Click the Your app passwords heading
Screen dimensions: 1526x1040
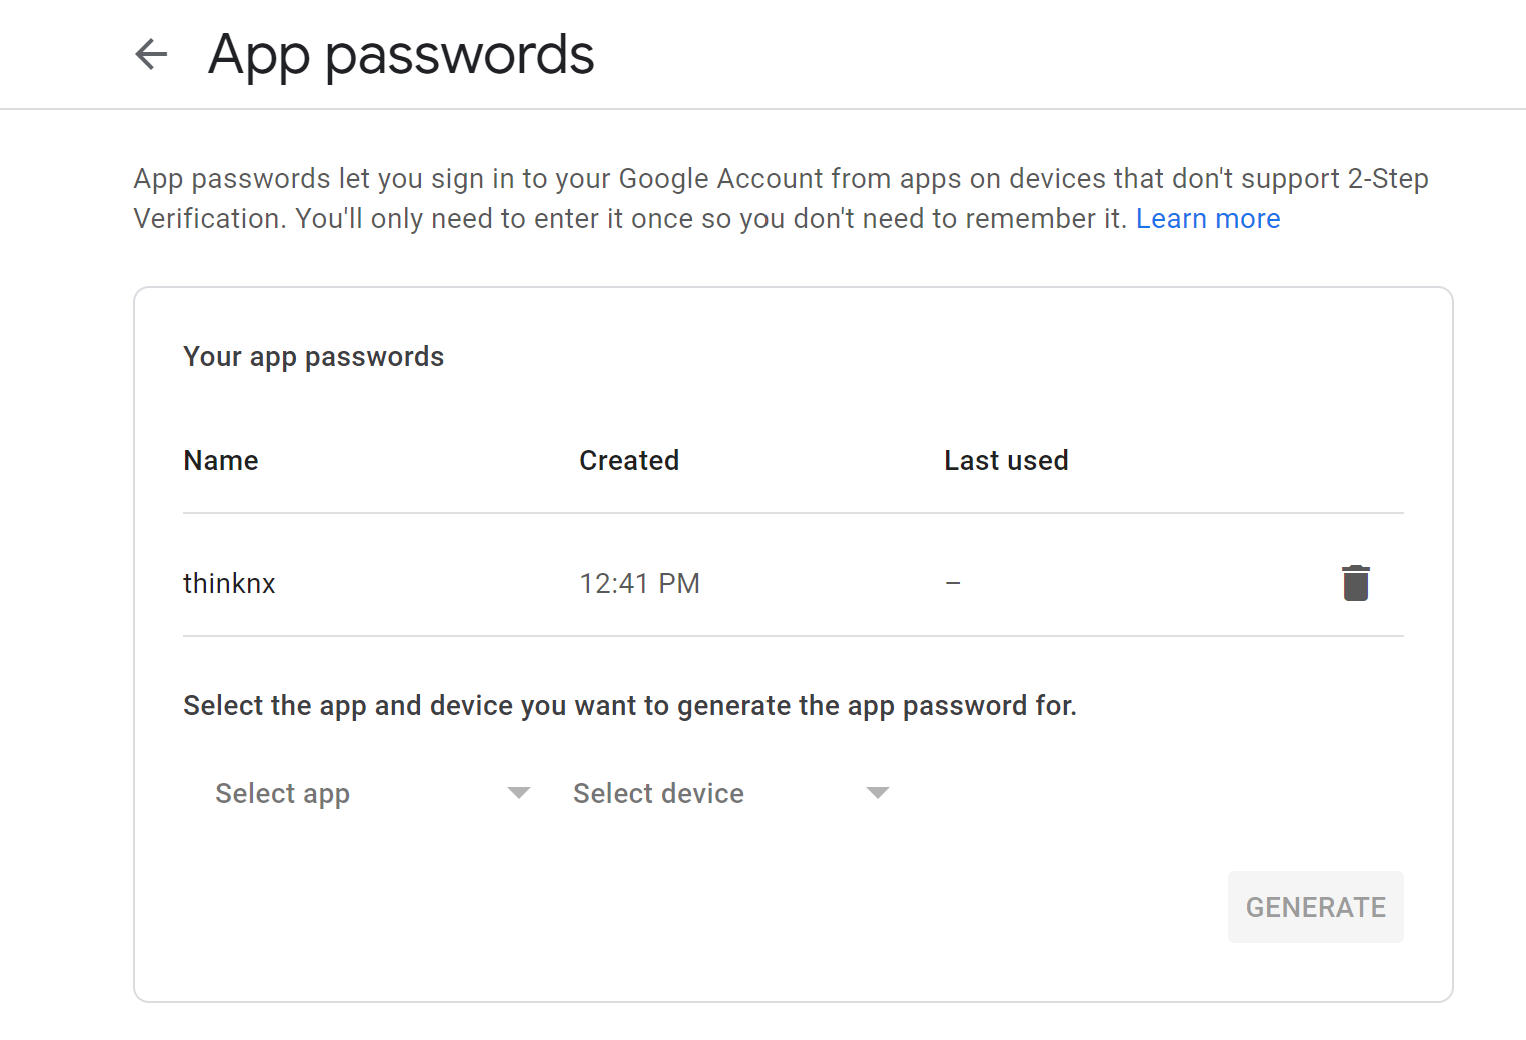point(313,357)
